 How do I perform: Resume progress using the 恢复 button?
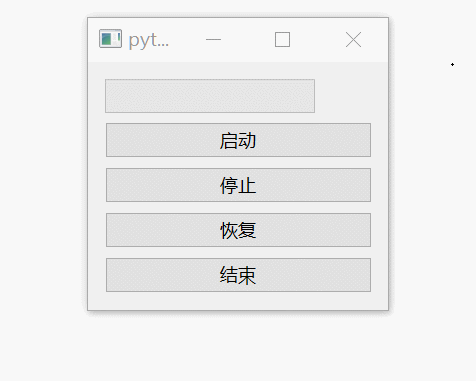(x=238, y=230)
